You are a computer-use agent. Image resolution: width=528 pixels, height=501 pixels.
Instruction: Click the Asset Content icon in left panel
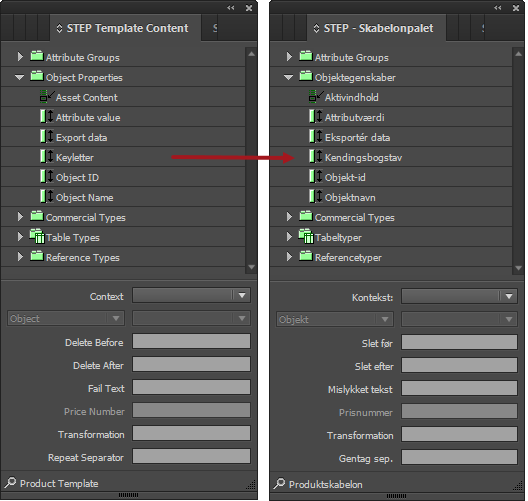coord(47,97)
